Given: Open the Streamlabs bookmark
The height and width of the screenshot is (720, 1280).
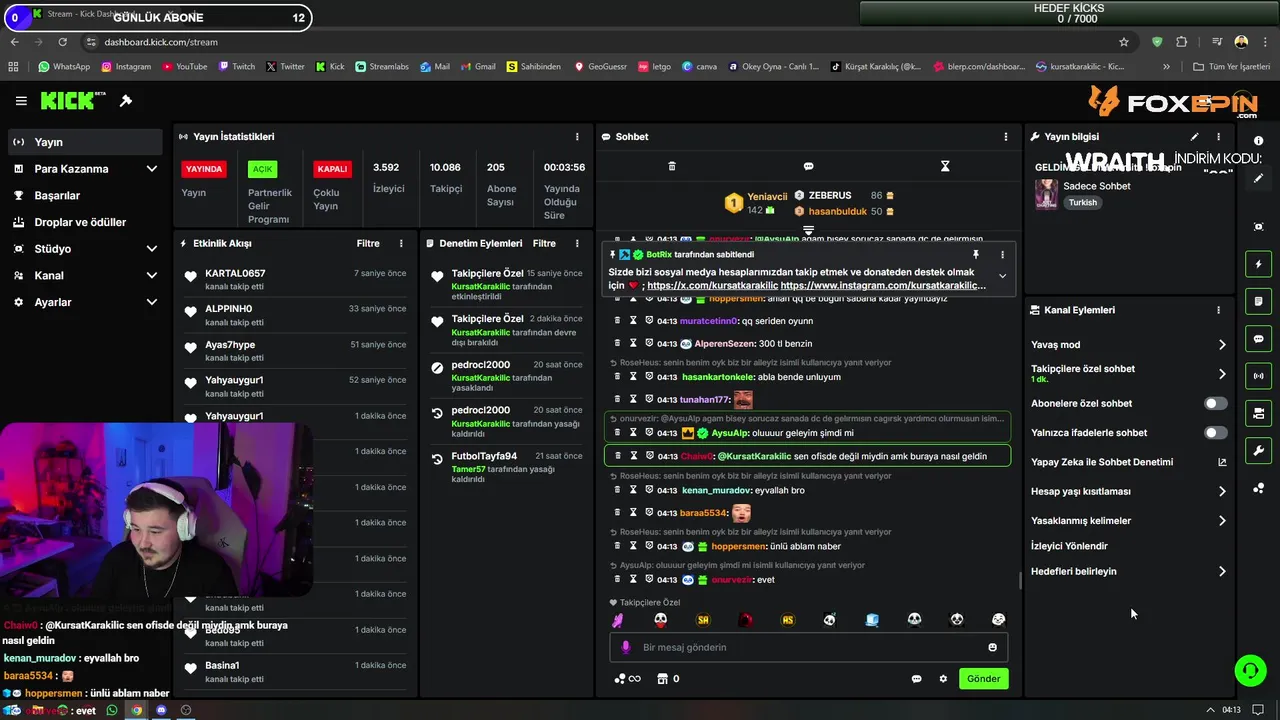Looking at the screenshot, I should click(x=381, y=67).
